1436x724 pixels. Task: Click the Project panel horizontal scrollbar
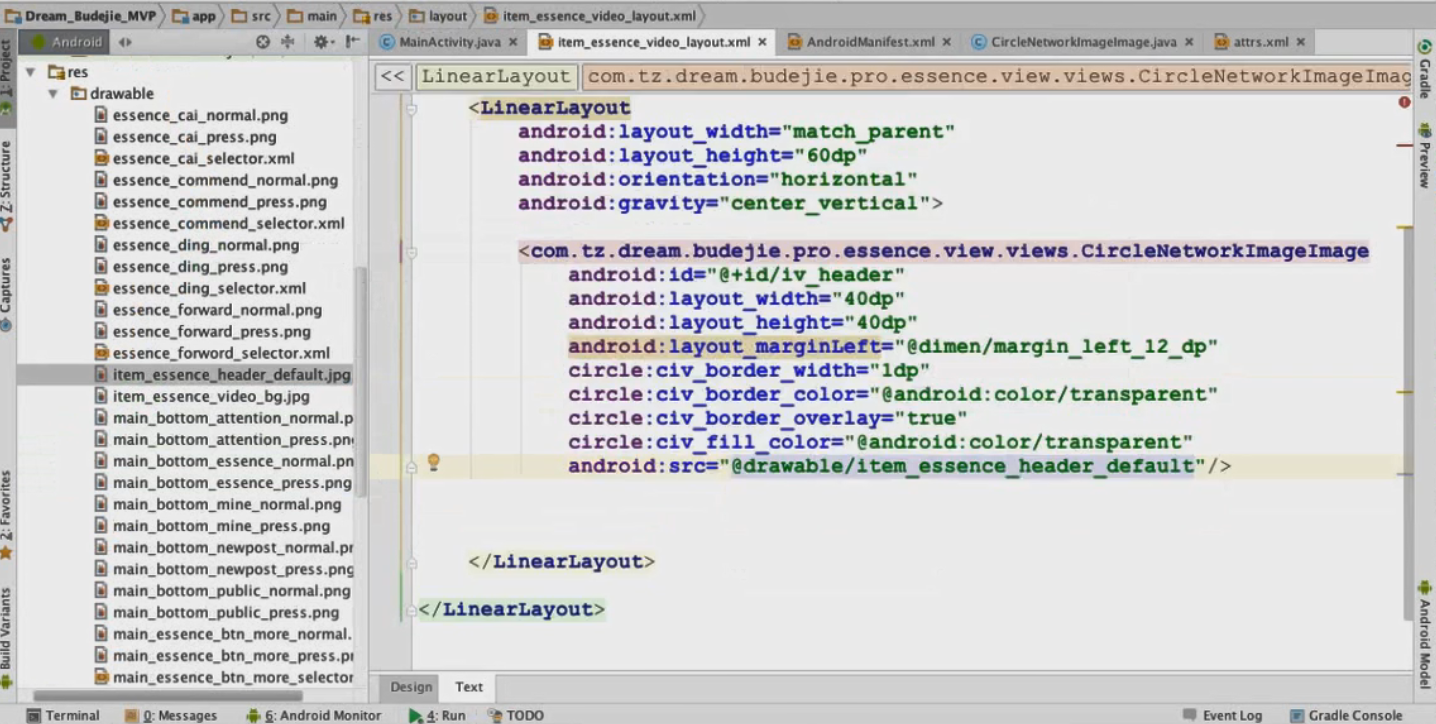click(x=168, y=695)
